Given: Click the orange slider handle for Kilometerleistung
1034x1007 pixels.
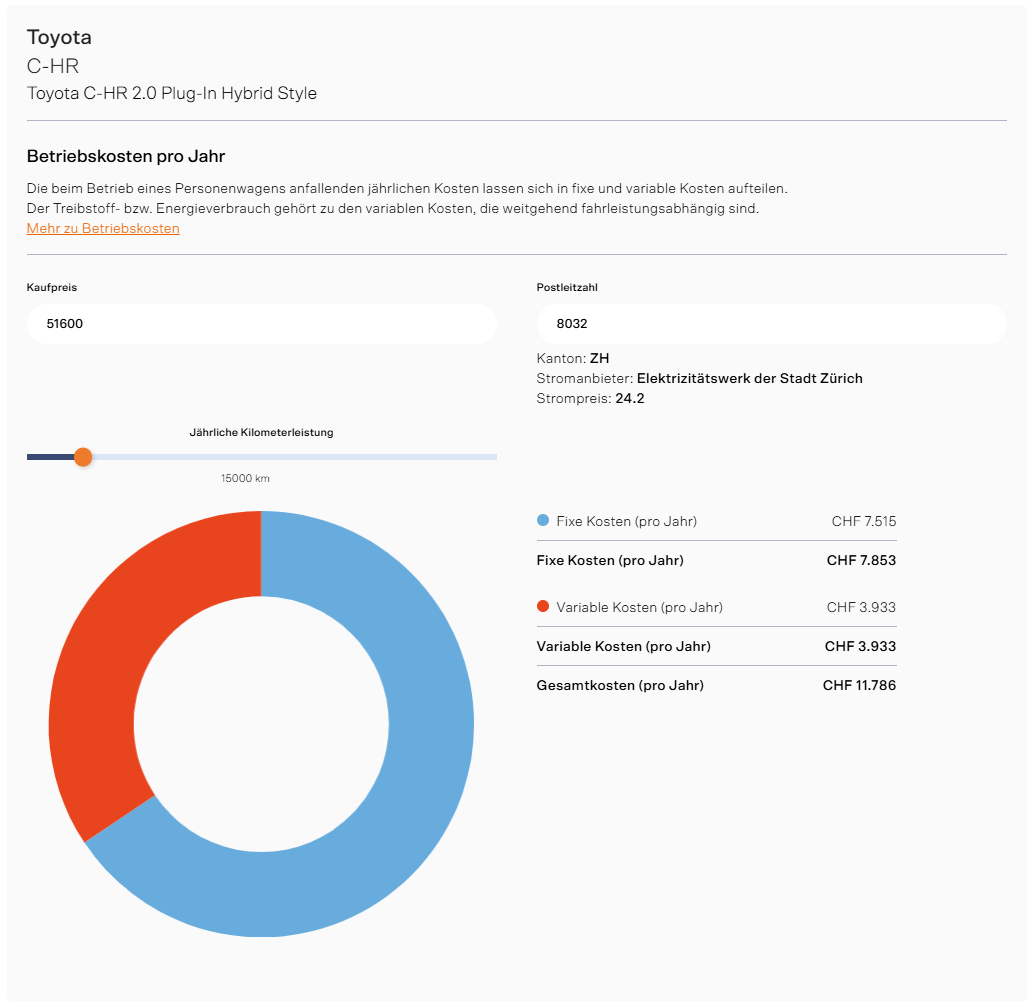Looking at the screenshot, I should pyautogui.click(x=83, y=457).
